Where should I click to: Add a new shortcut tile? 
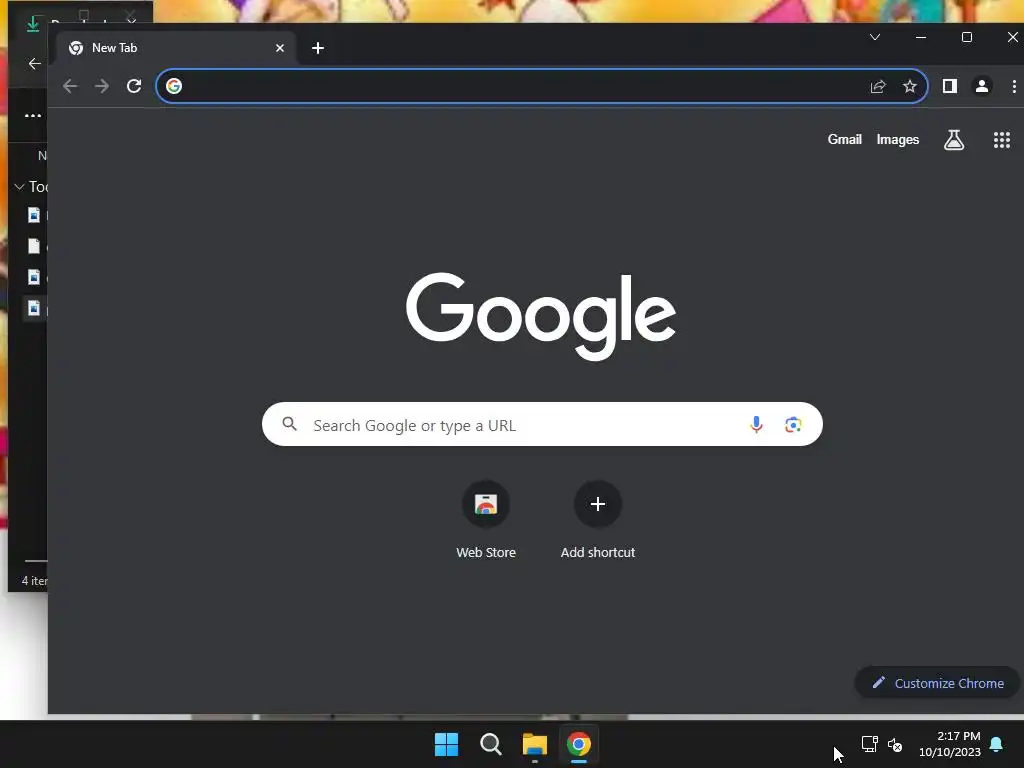click(598, 520)
